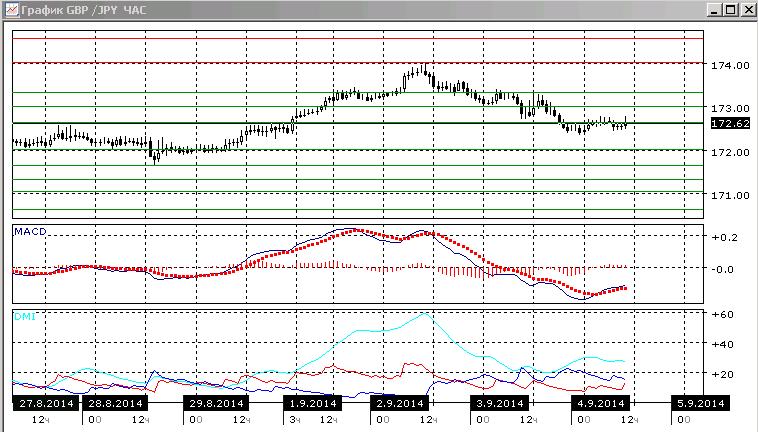The width and height of the screenshot is (758, 432).
Task: Click the 3ч time label under 1.9.2014
Action: [x=295, y=420]
